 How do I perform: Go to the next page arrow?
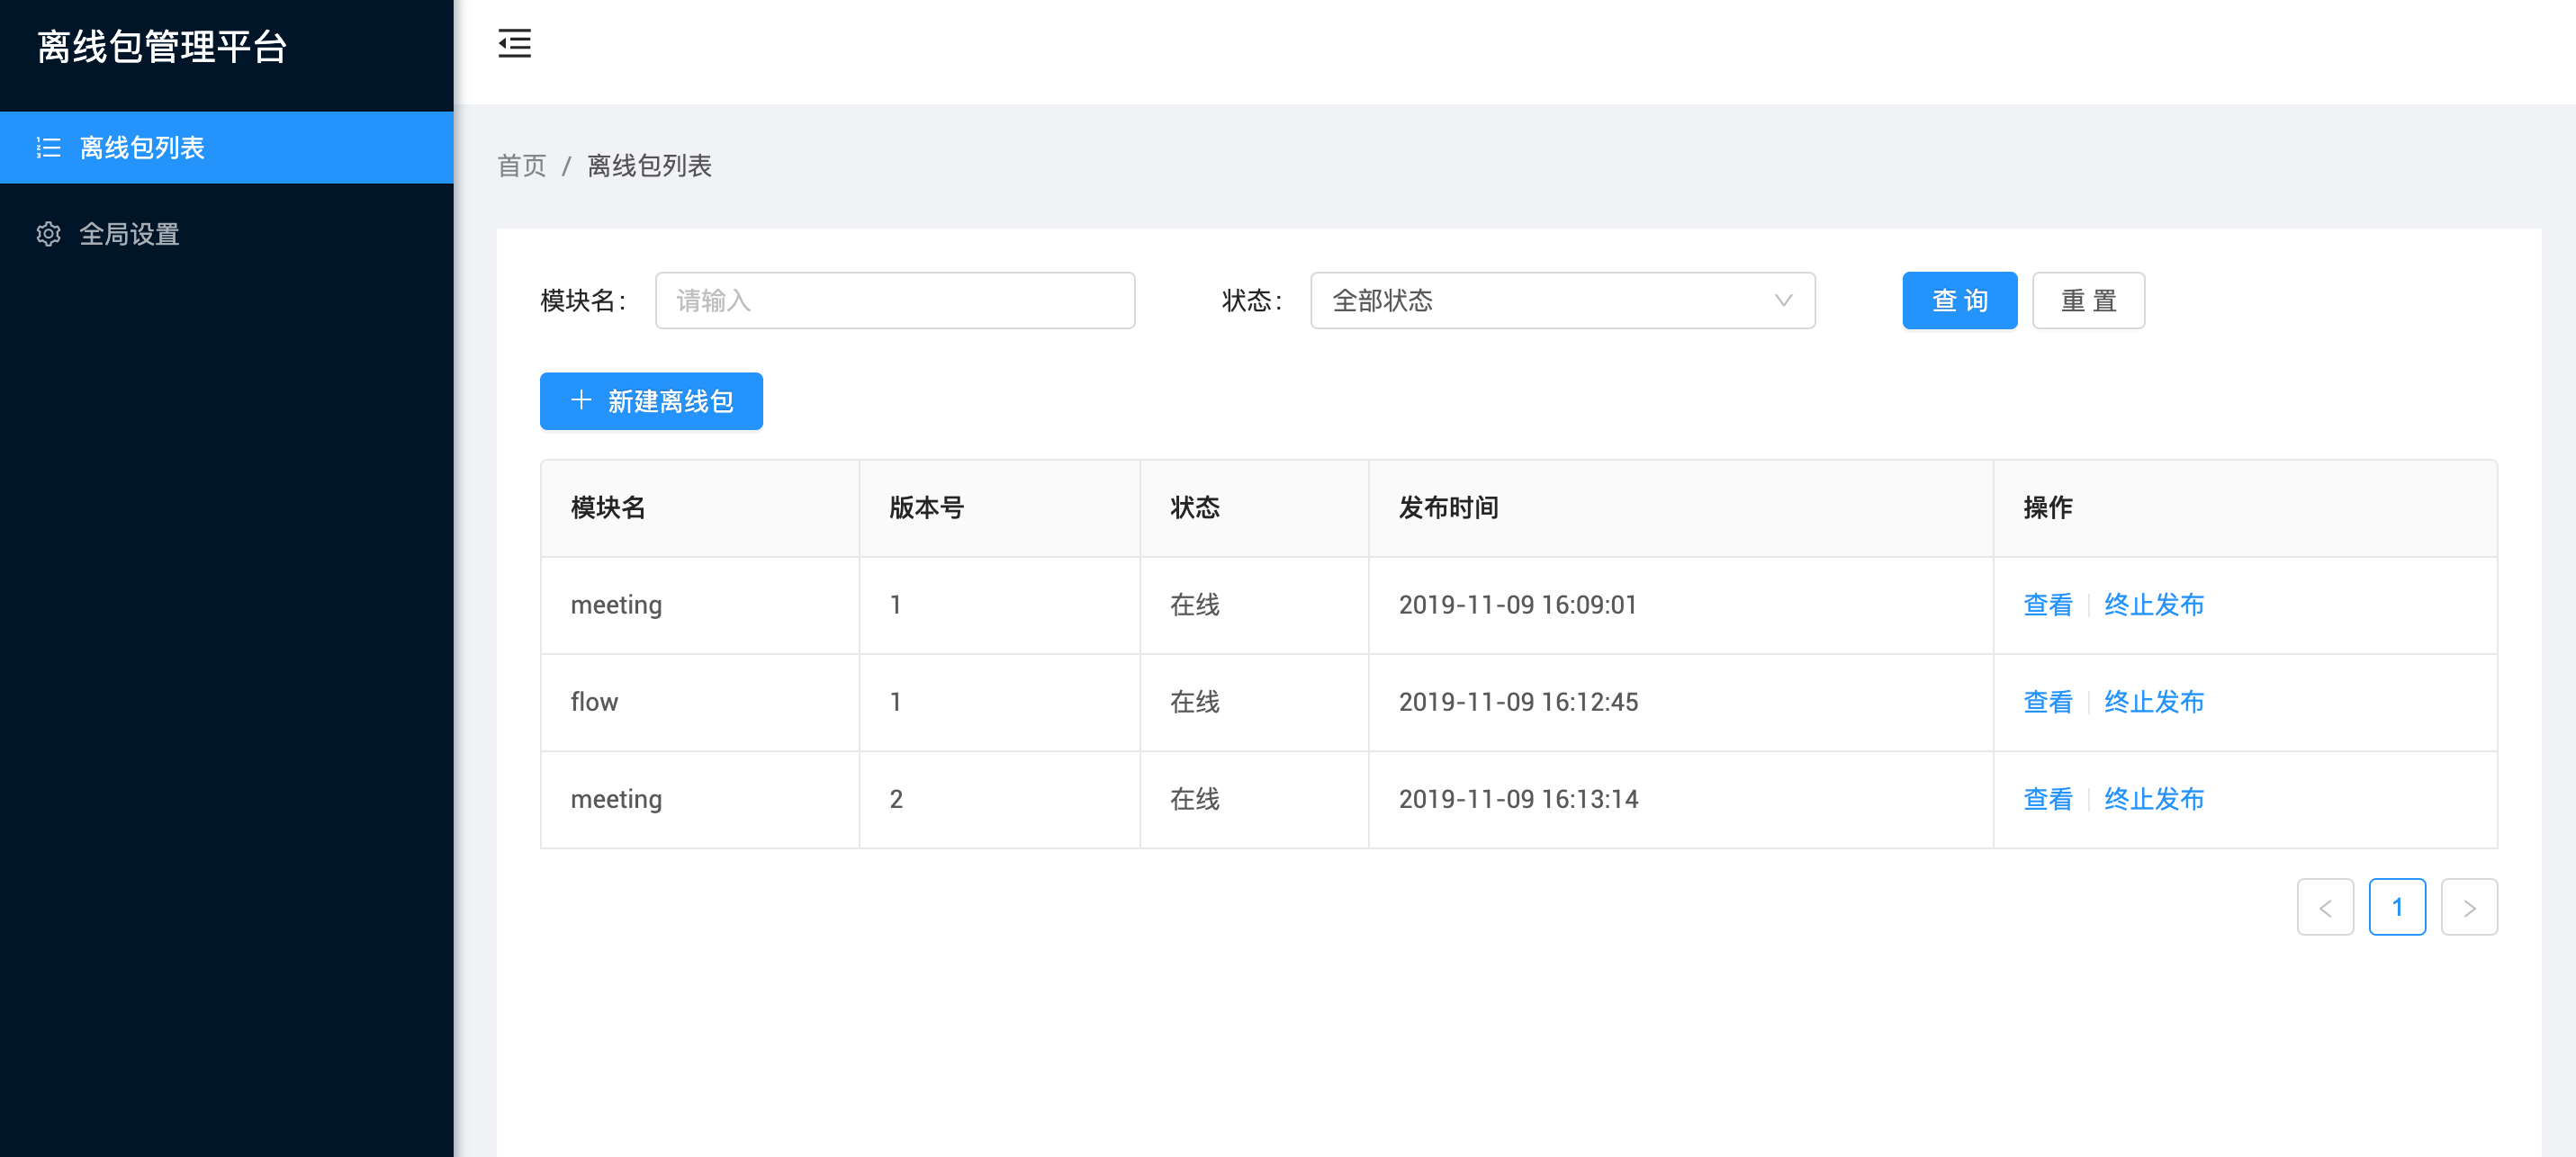click(x=2468, y=907)
